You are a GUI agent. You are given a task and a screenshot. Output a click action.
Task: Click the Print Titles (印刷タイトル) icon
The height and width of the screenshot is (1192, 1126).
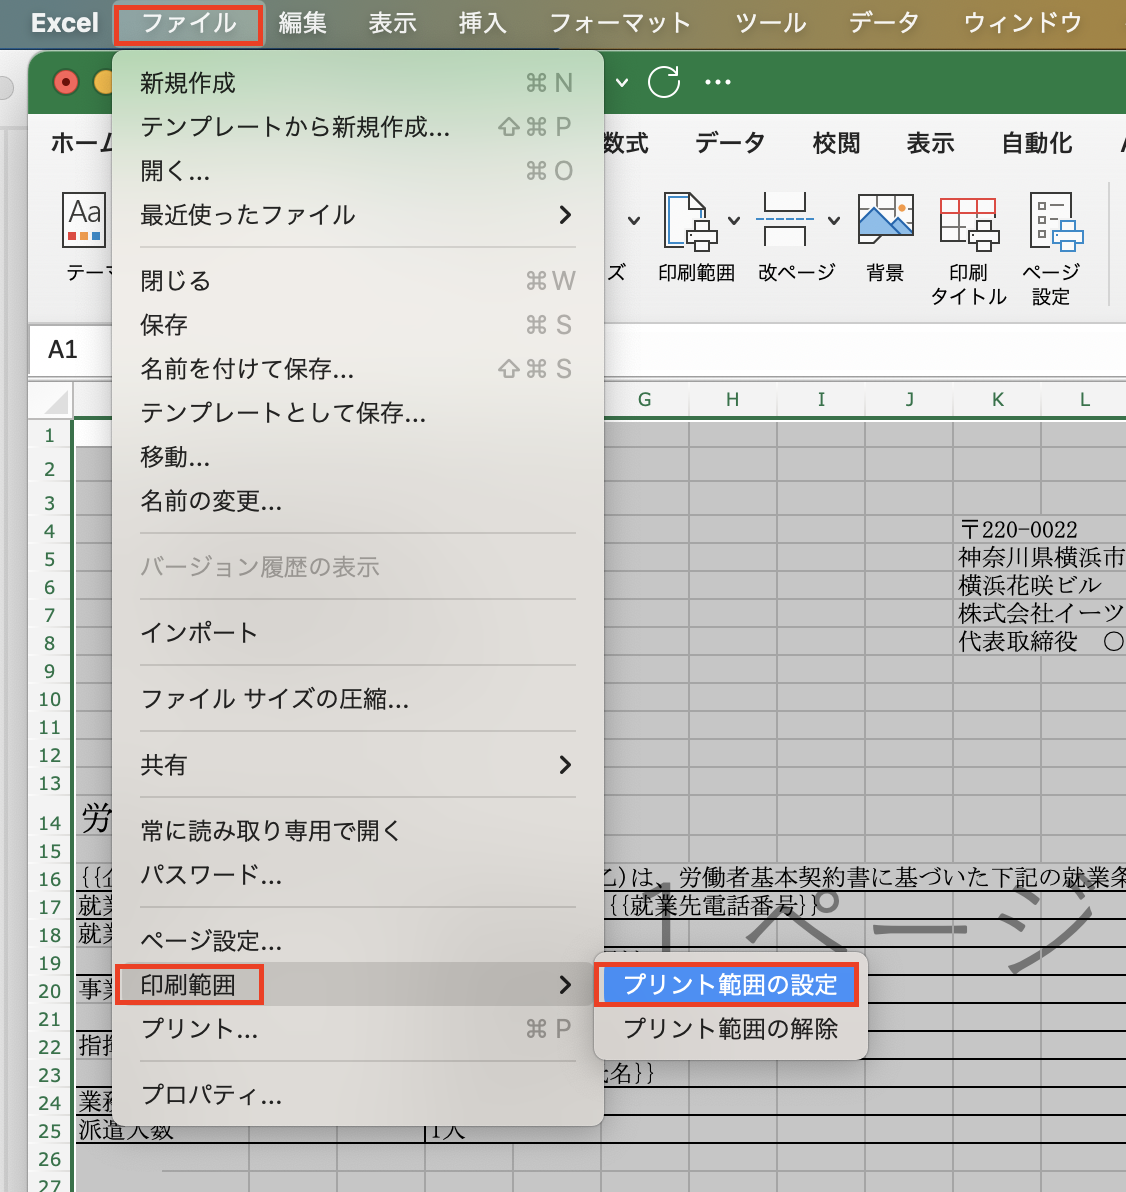(x=968, y=222)
